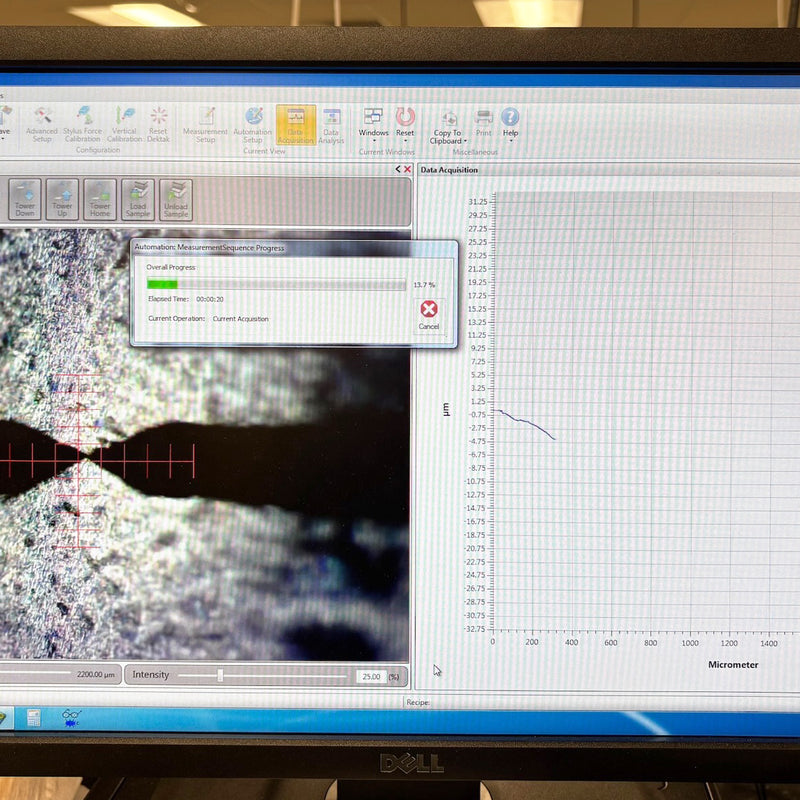800x800 pixels.
Task: Click the Tower Down button
Action: pos(24,199)
